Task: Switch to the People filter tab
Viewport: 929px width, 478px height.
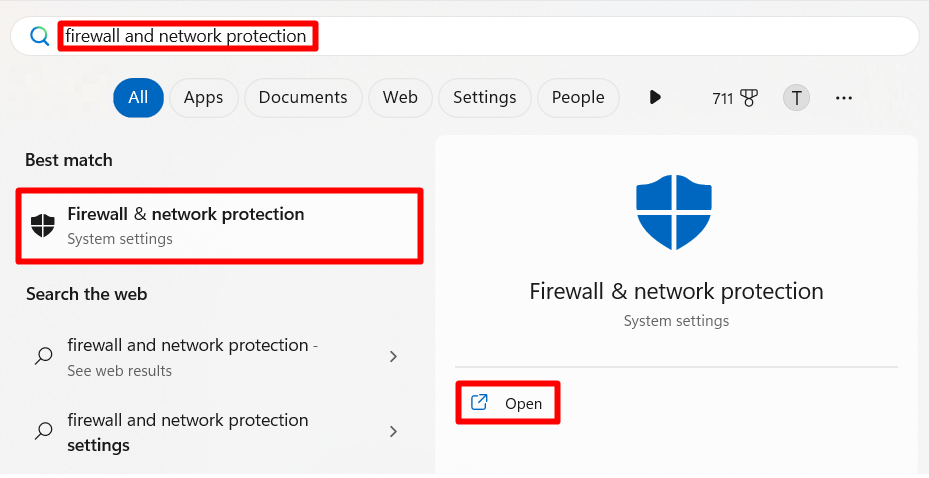Action: click(578, 98)
